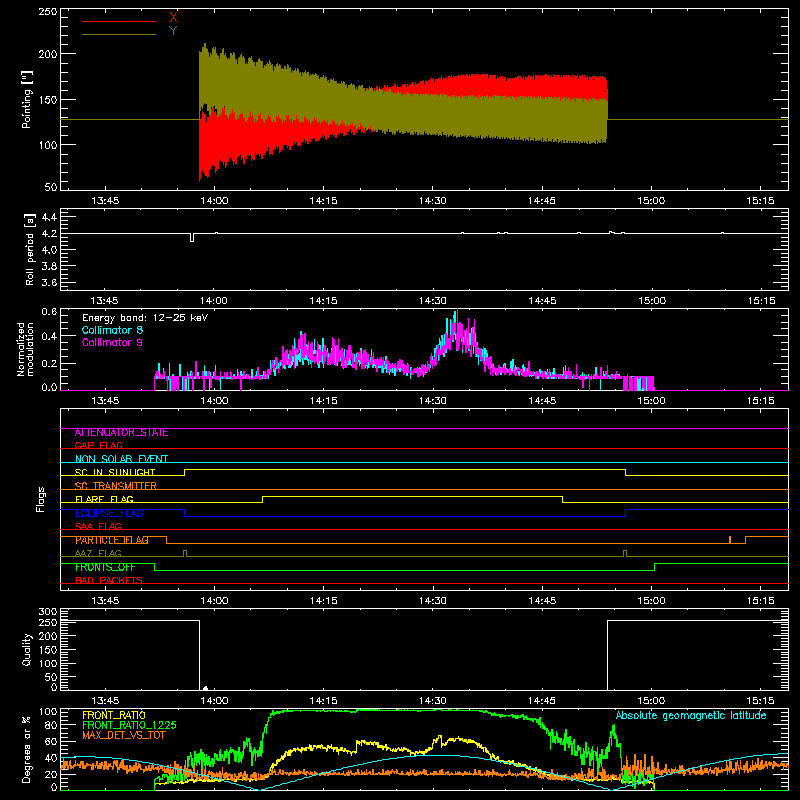
Task: Click the BAD_PACKETS flag label
Action: click(x=109, y=580)
